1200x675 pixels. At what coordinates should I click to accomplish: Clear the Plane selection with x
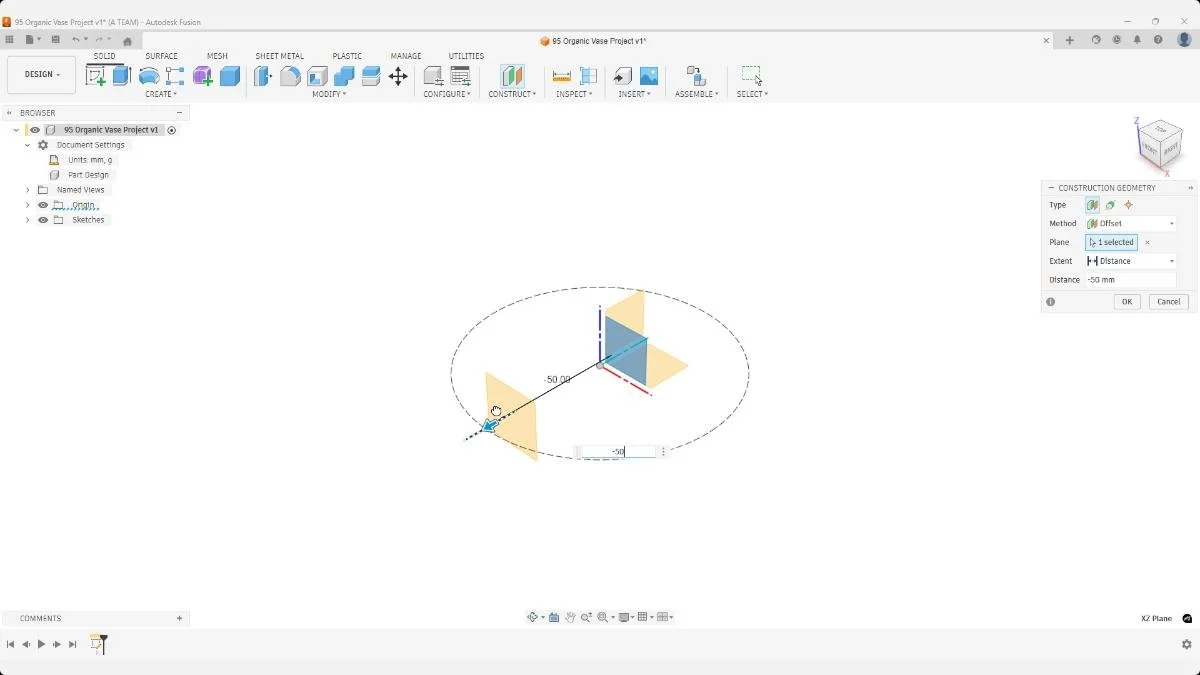point(1147,243)
